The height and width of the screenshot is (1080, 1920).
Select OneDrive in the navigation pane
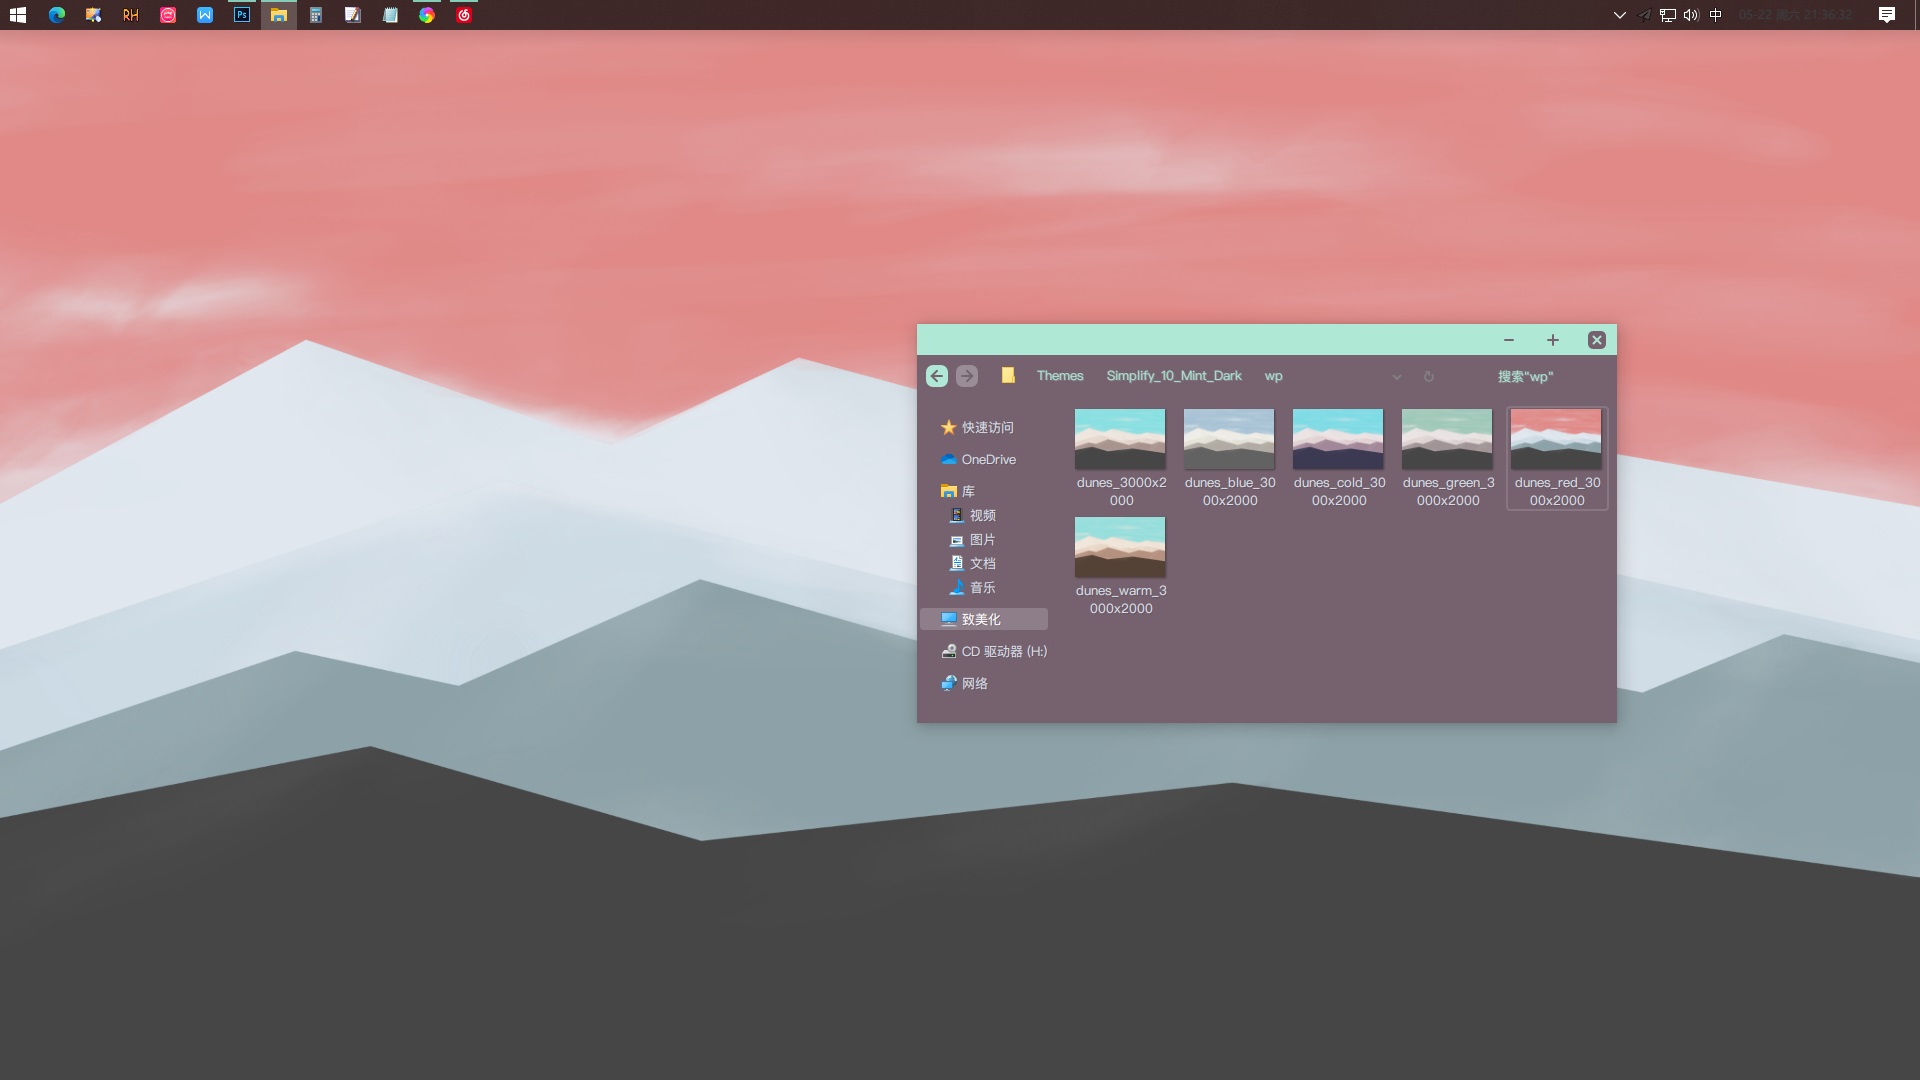click(x=979, y=459)
